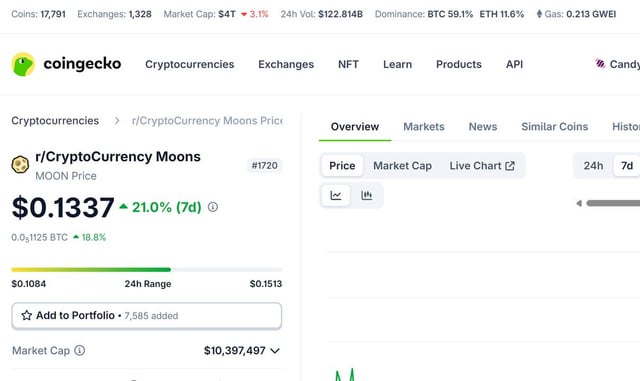This screenshot has height=381, width=640.
Task: Click the CoinGecko gecko logo
Action: tap(23, 64)
